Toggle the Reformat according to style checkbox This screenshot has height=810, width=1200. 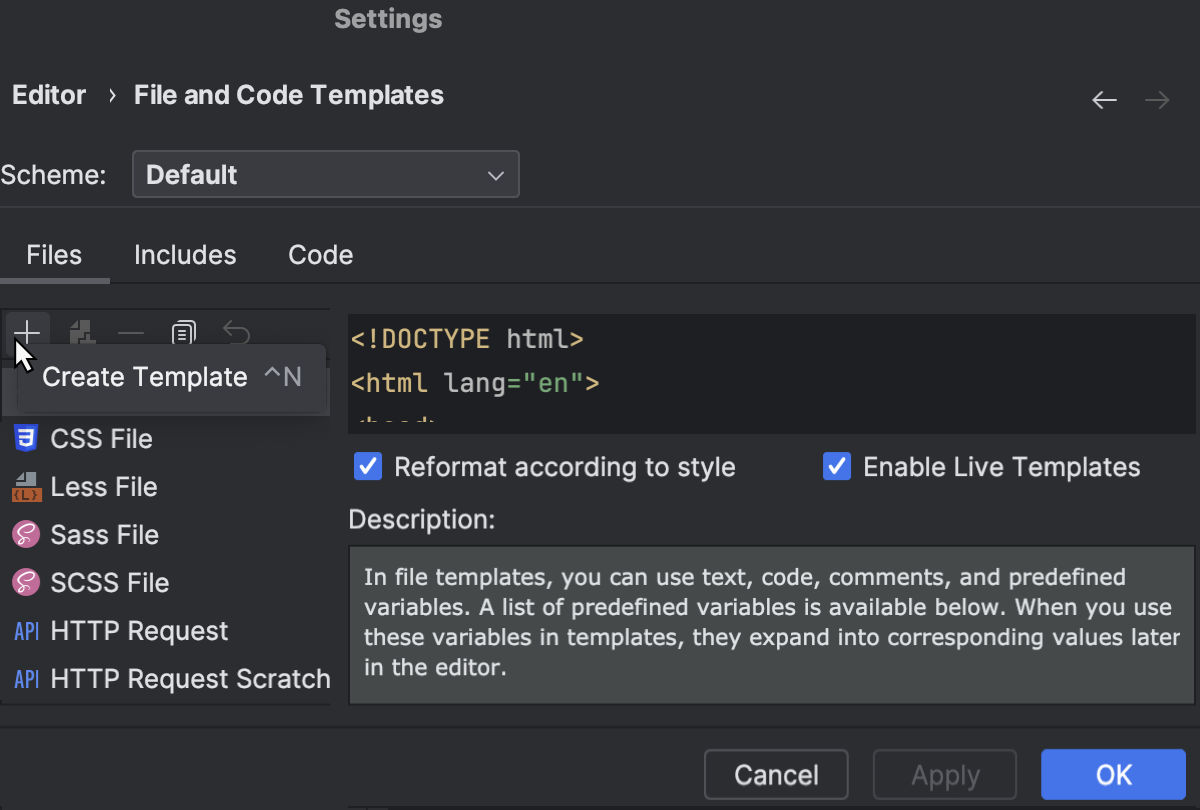click(x=367, y=466)
